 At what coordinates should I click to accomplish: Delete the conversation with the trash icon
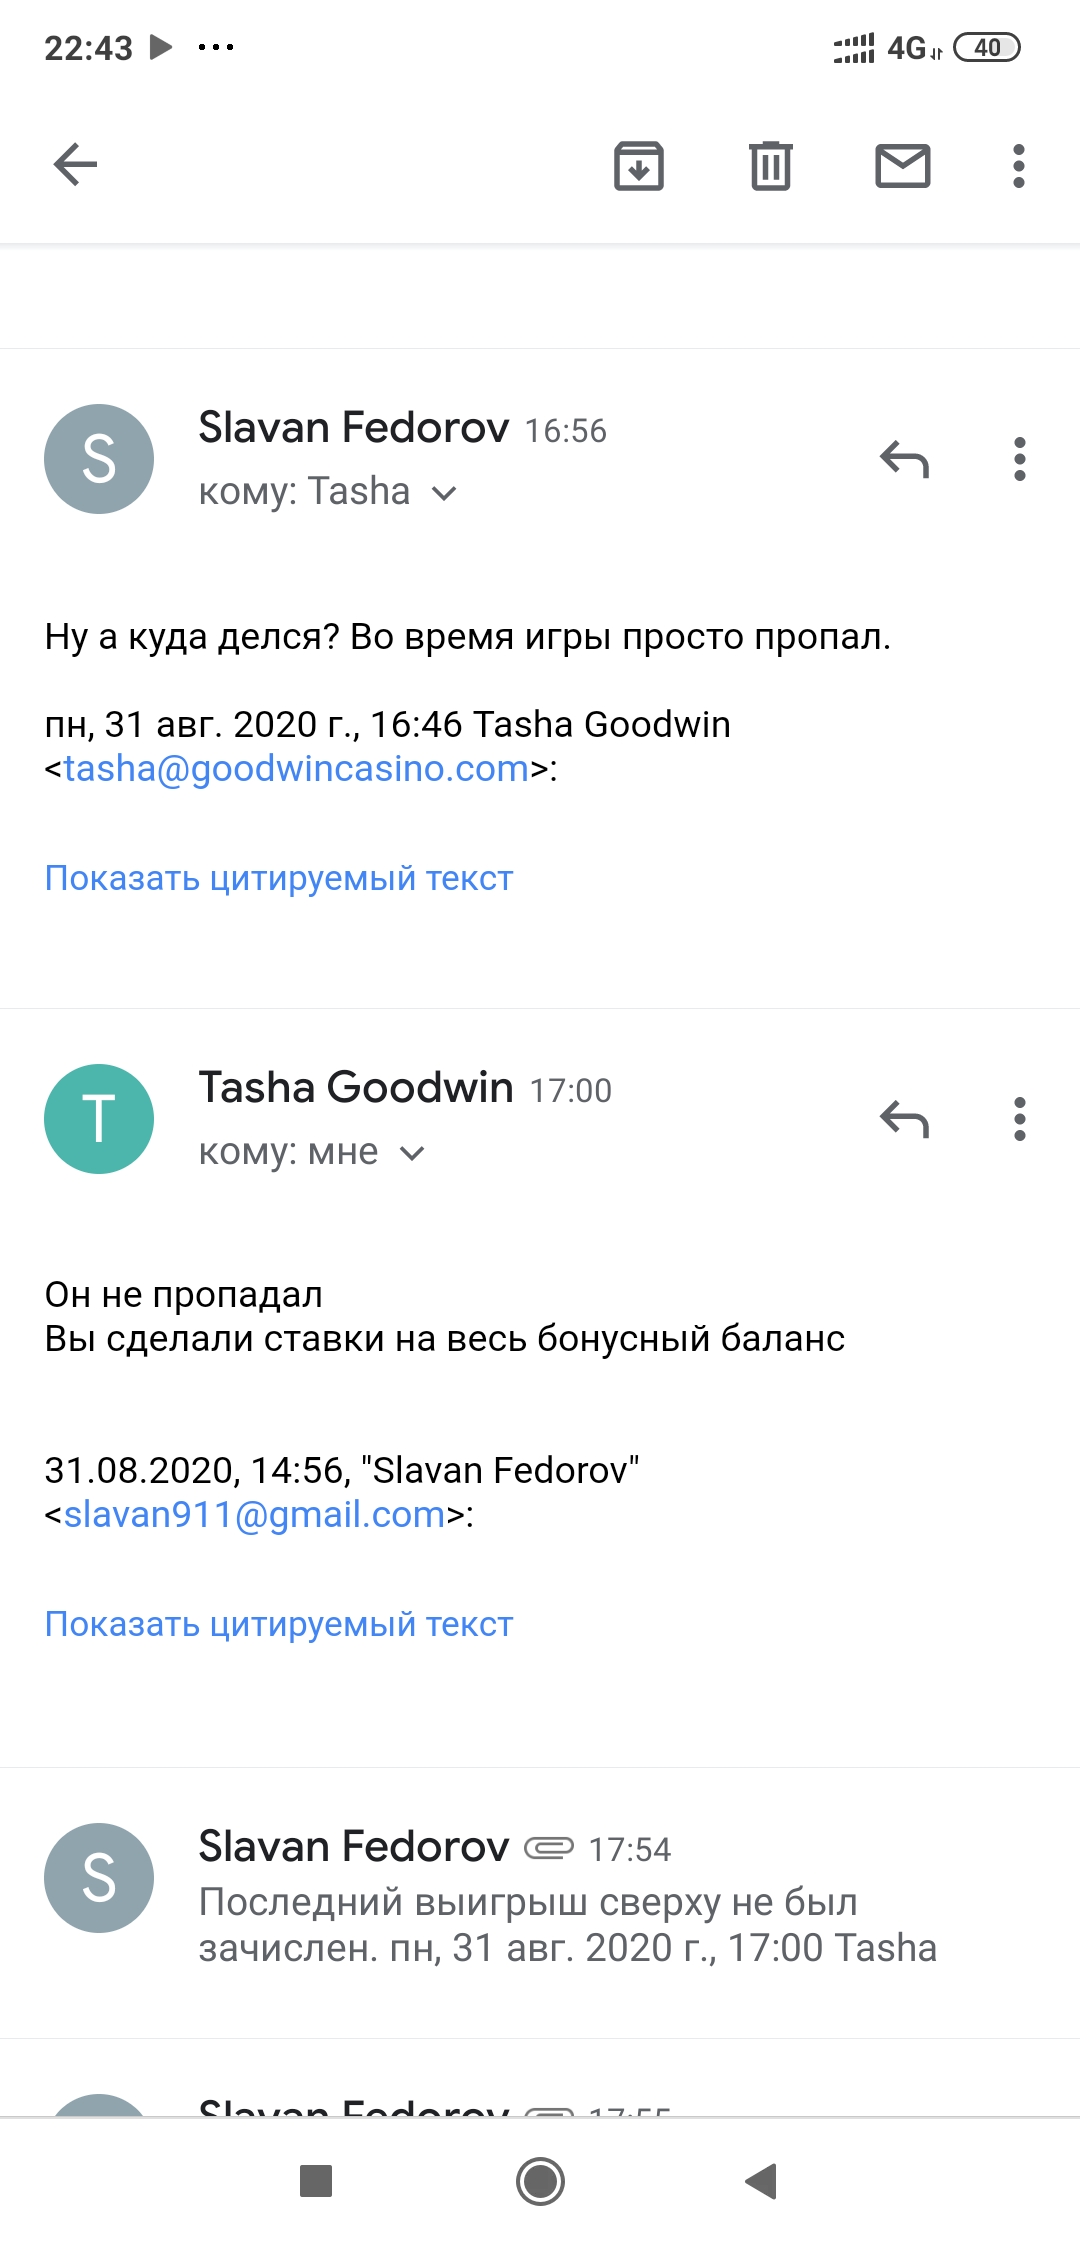771,166
